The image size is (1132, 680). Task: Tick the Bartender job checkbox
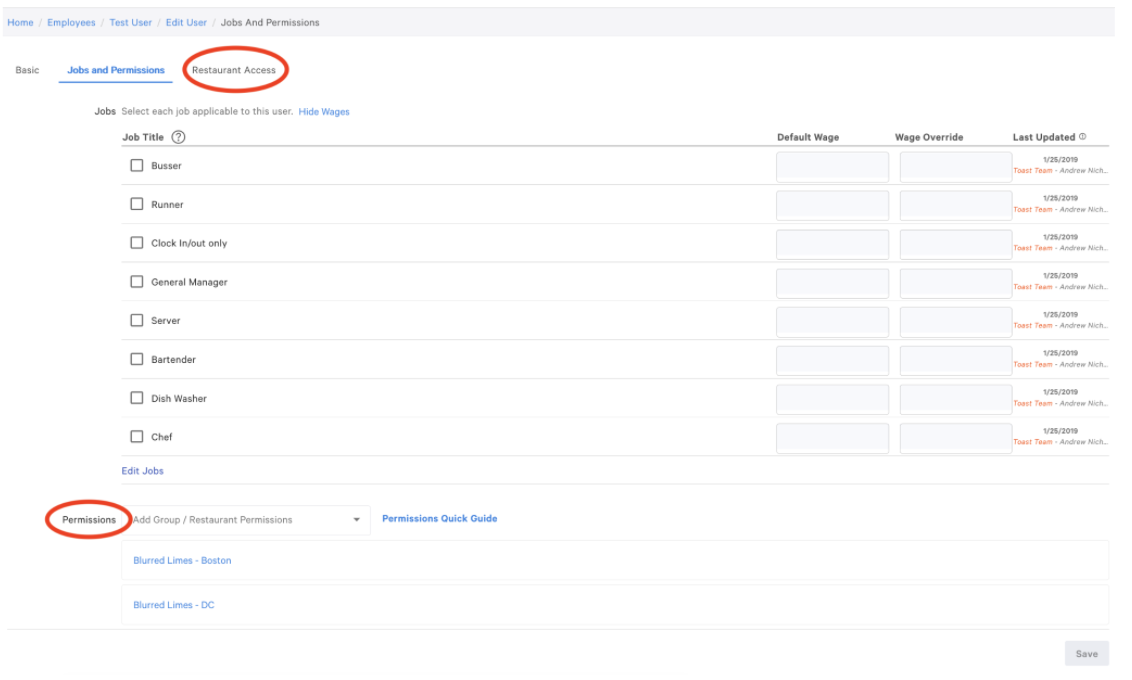(x=137, y=360)
